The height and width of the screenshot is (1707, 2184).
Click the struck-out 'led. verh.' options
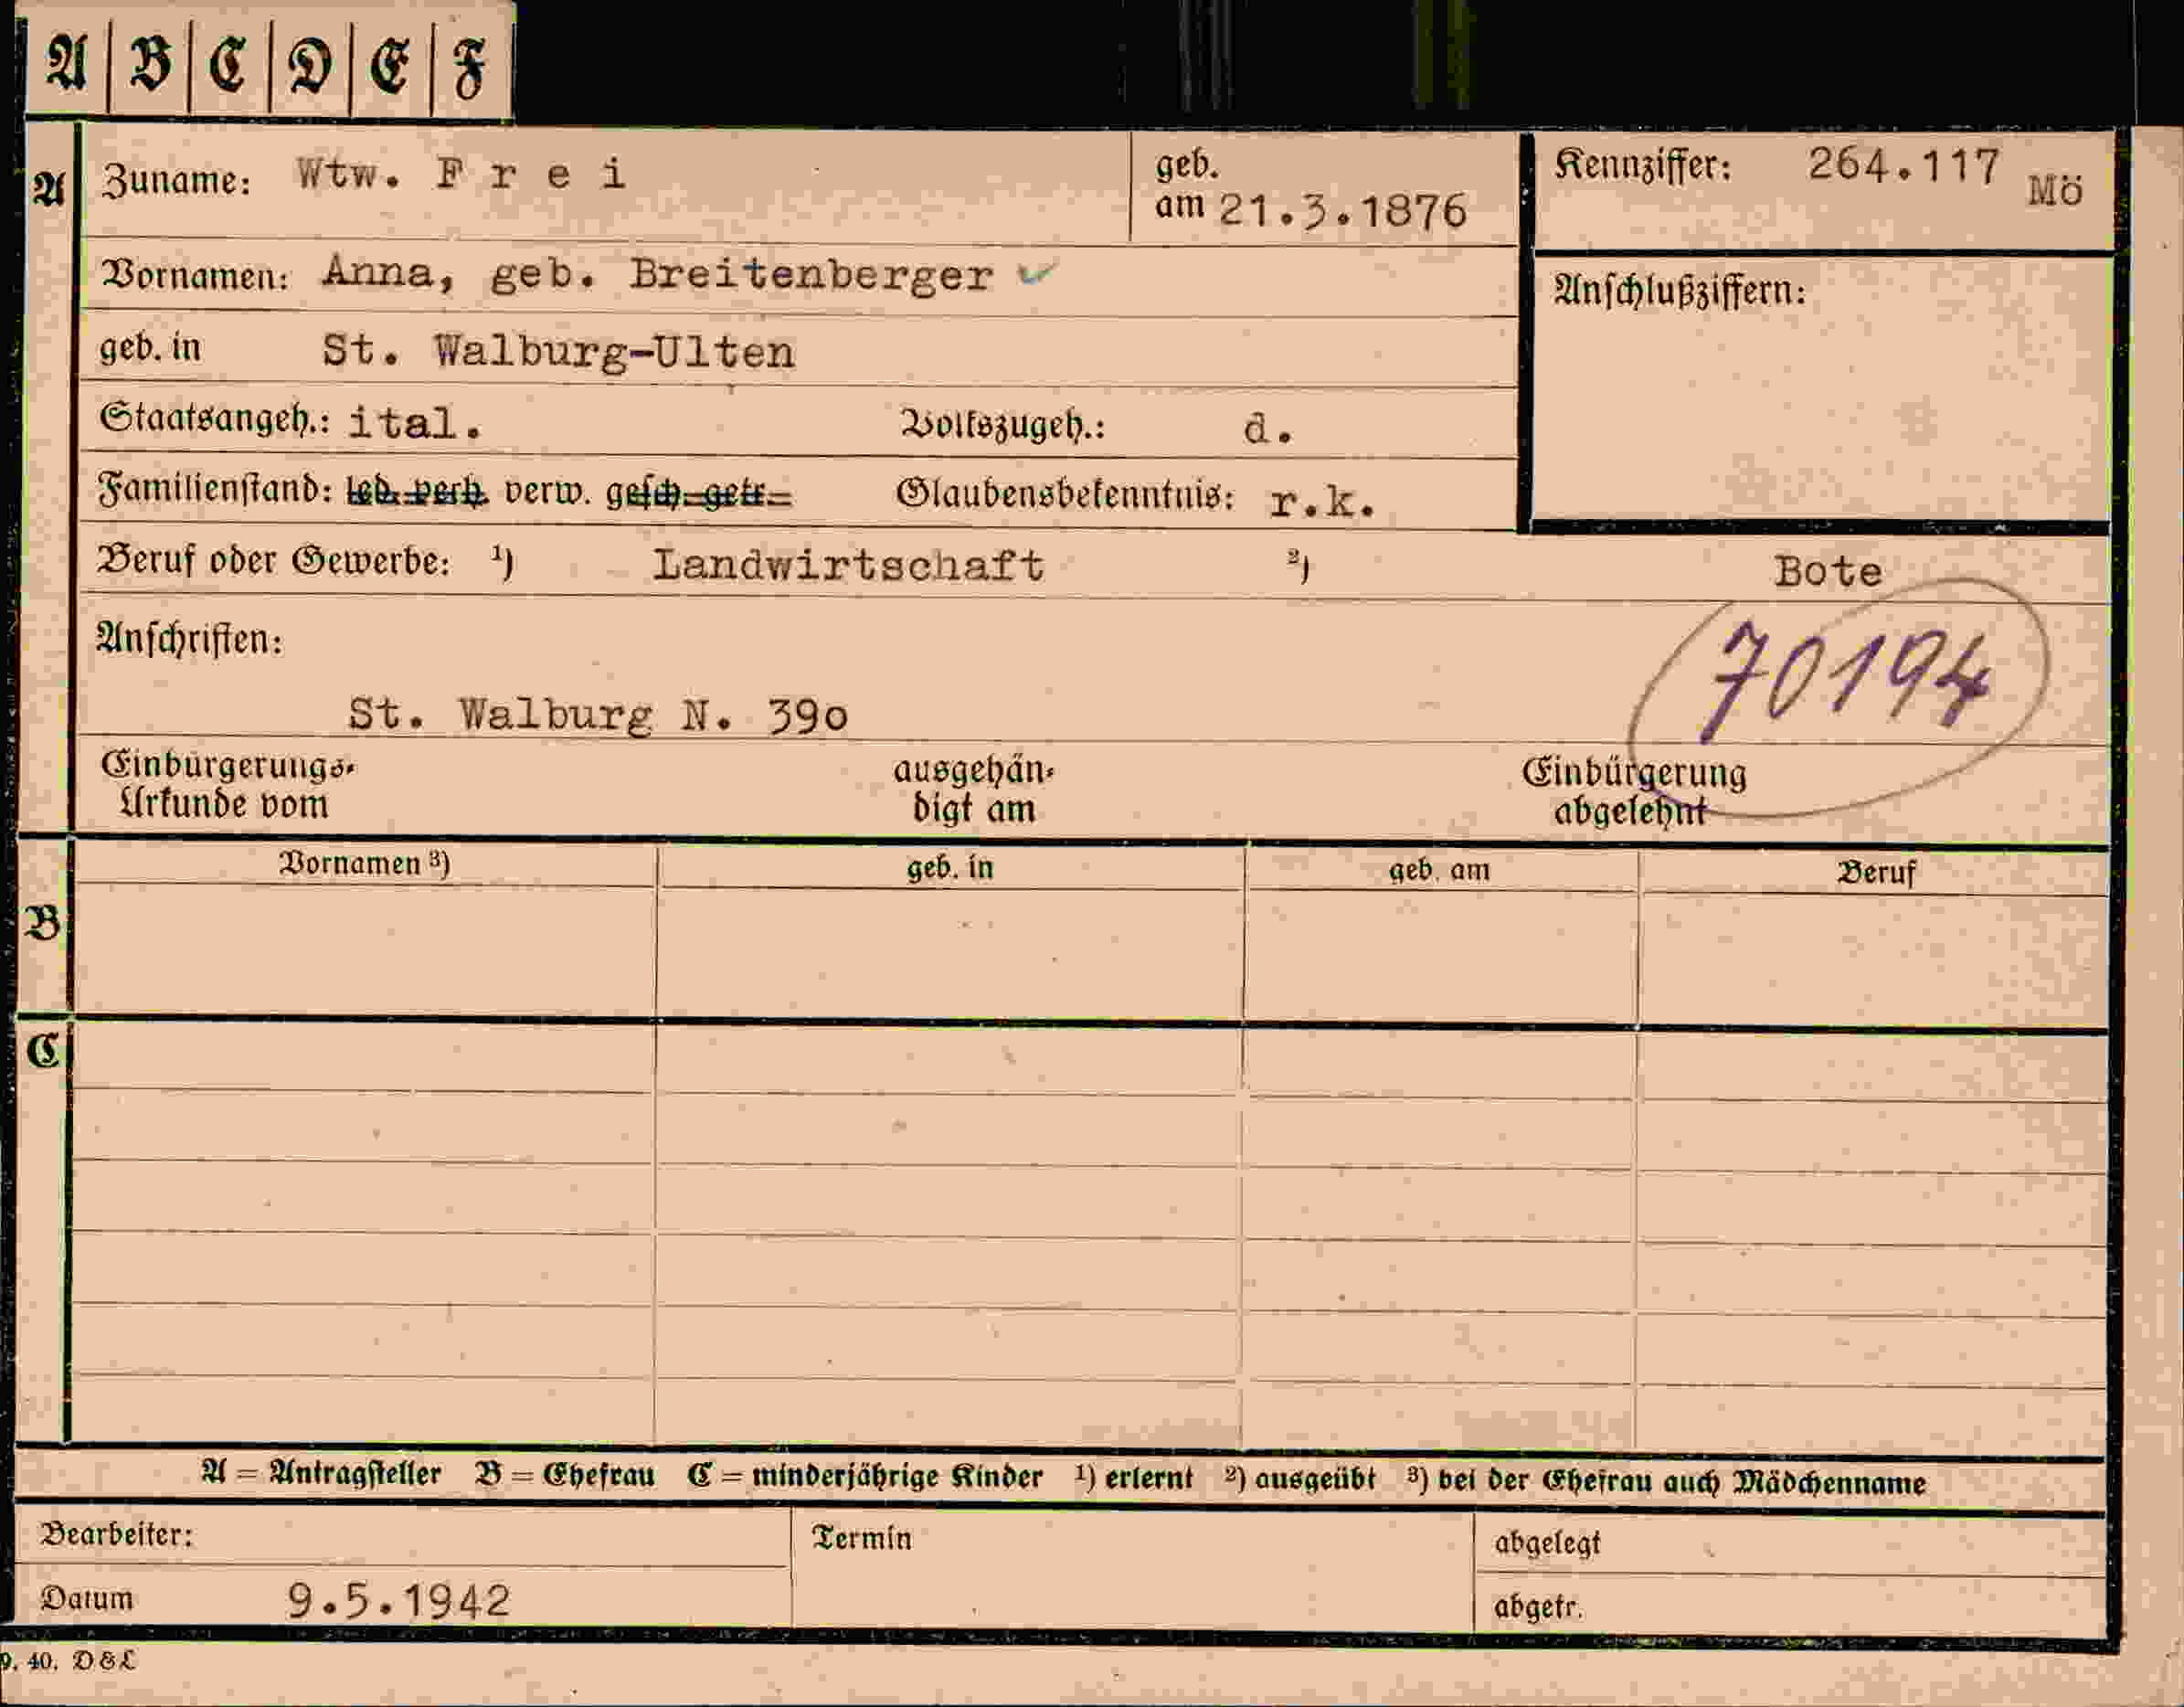(x=417, y=491)
